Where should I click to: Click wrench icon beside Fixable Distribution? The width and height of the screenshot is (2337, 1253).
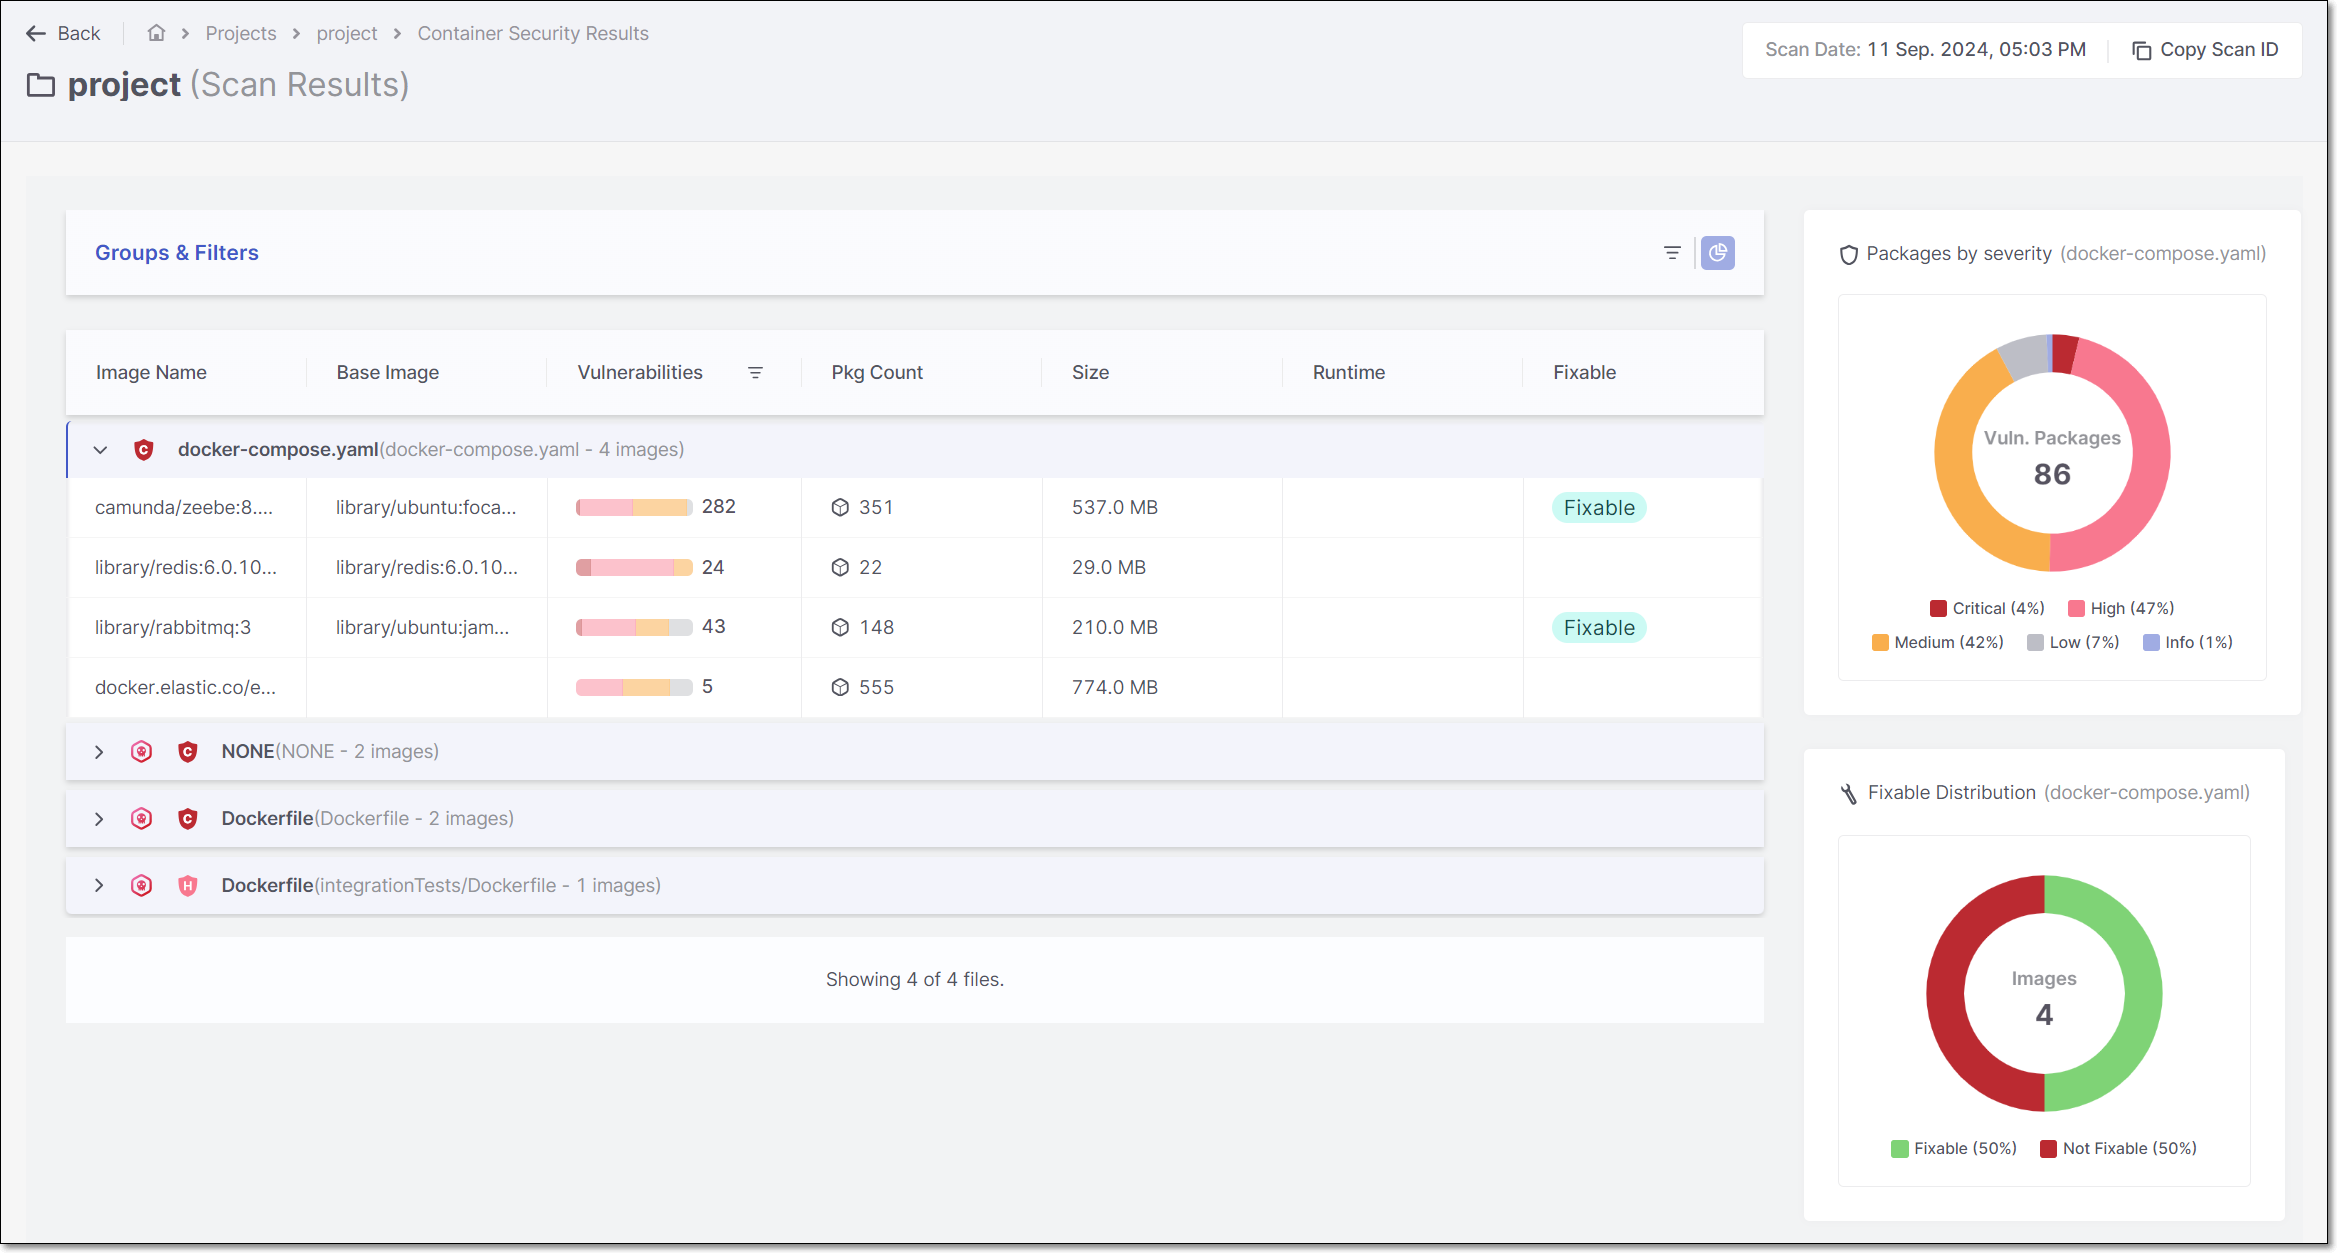[1849, 794]
